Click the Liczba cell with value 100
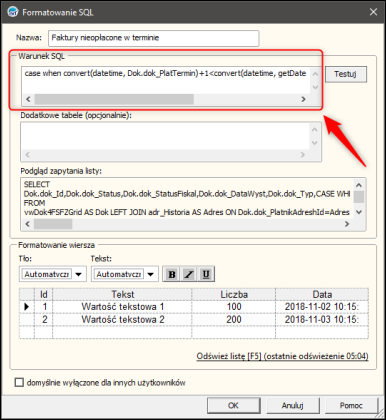Screen dimensions: 386x420 tap(234, 307)
